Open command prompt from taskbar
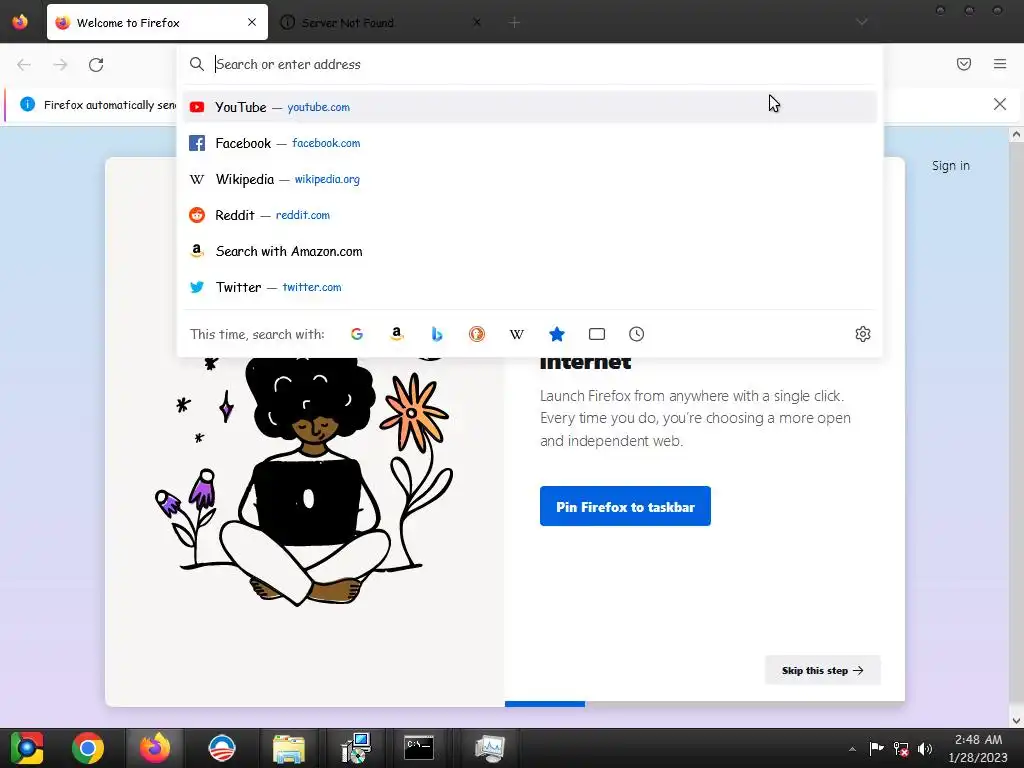The height and width of the screenshot is (768, 1024). pos(419,748)
